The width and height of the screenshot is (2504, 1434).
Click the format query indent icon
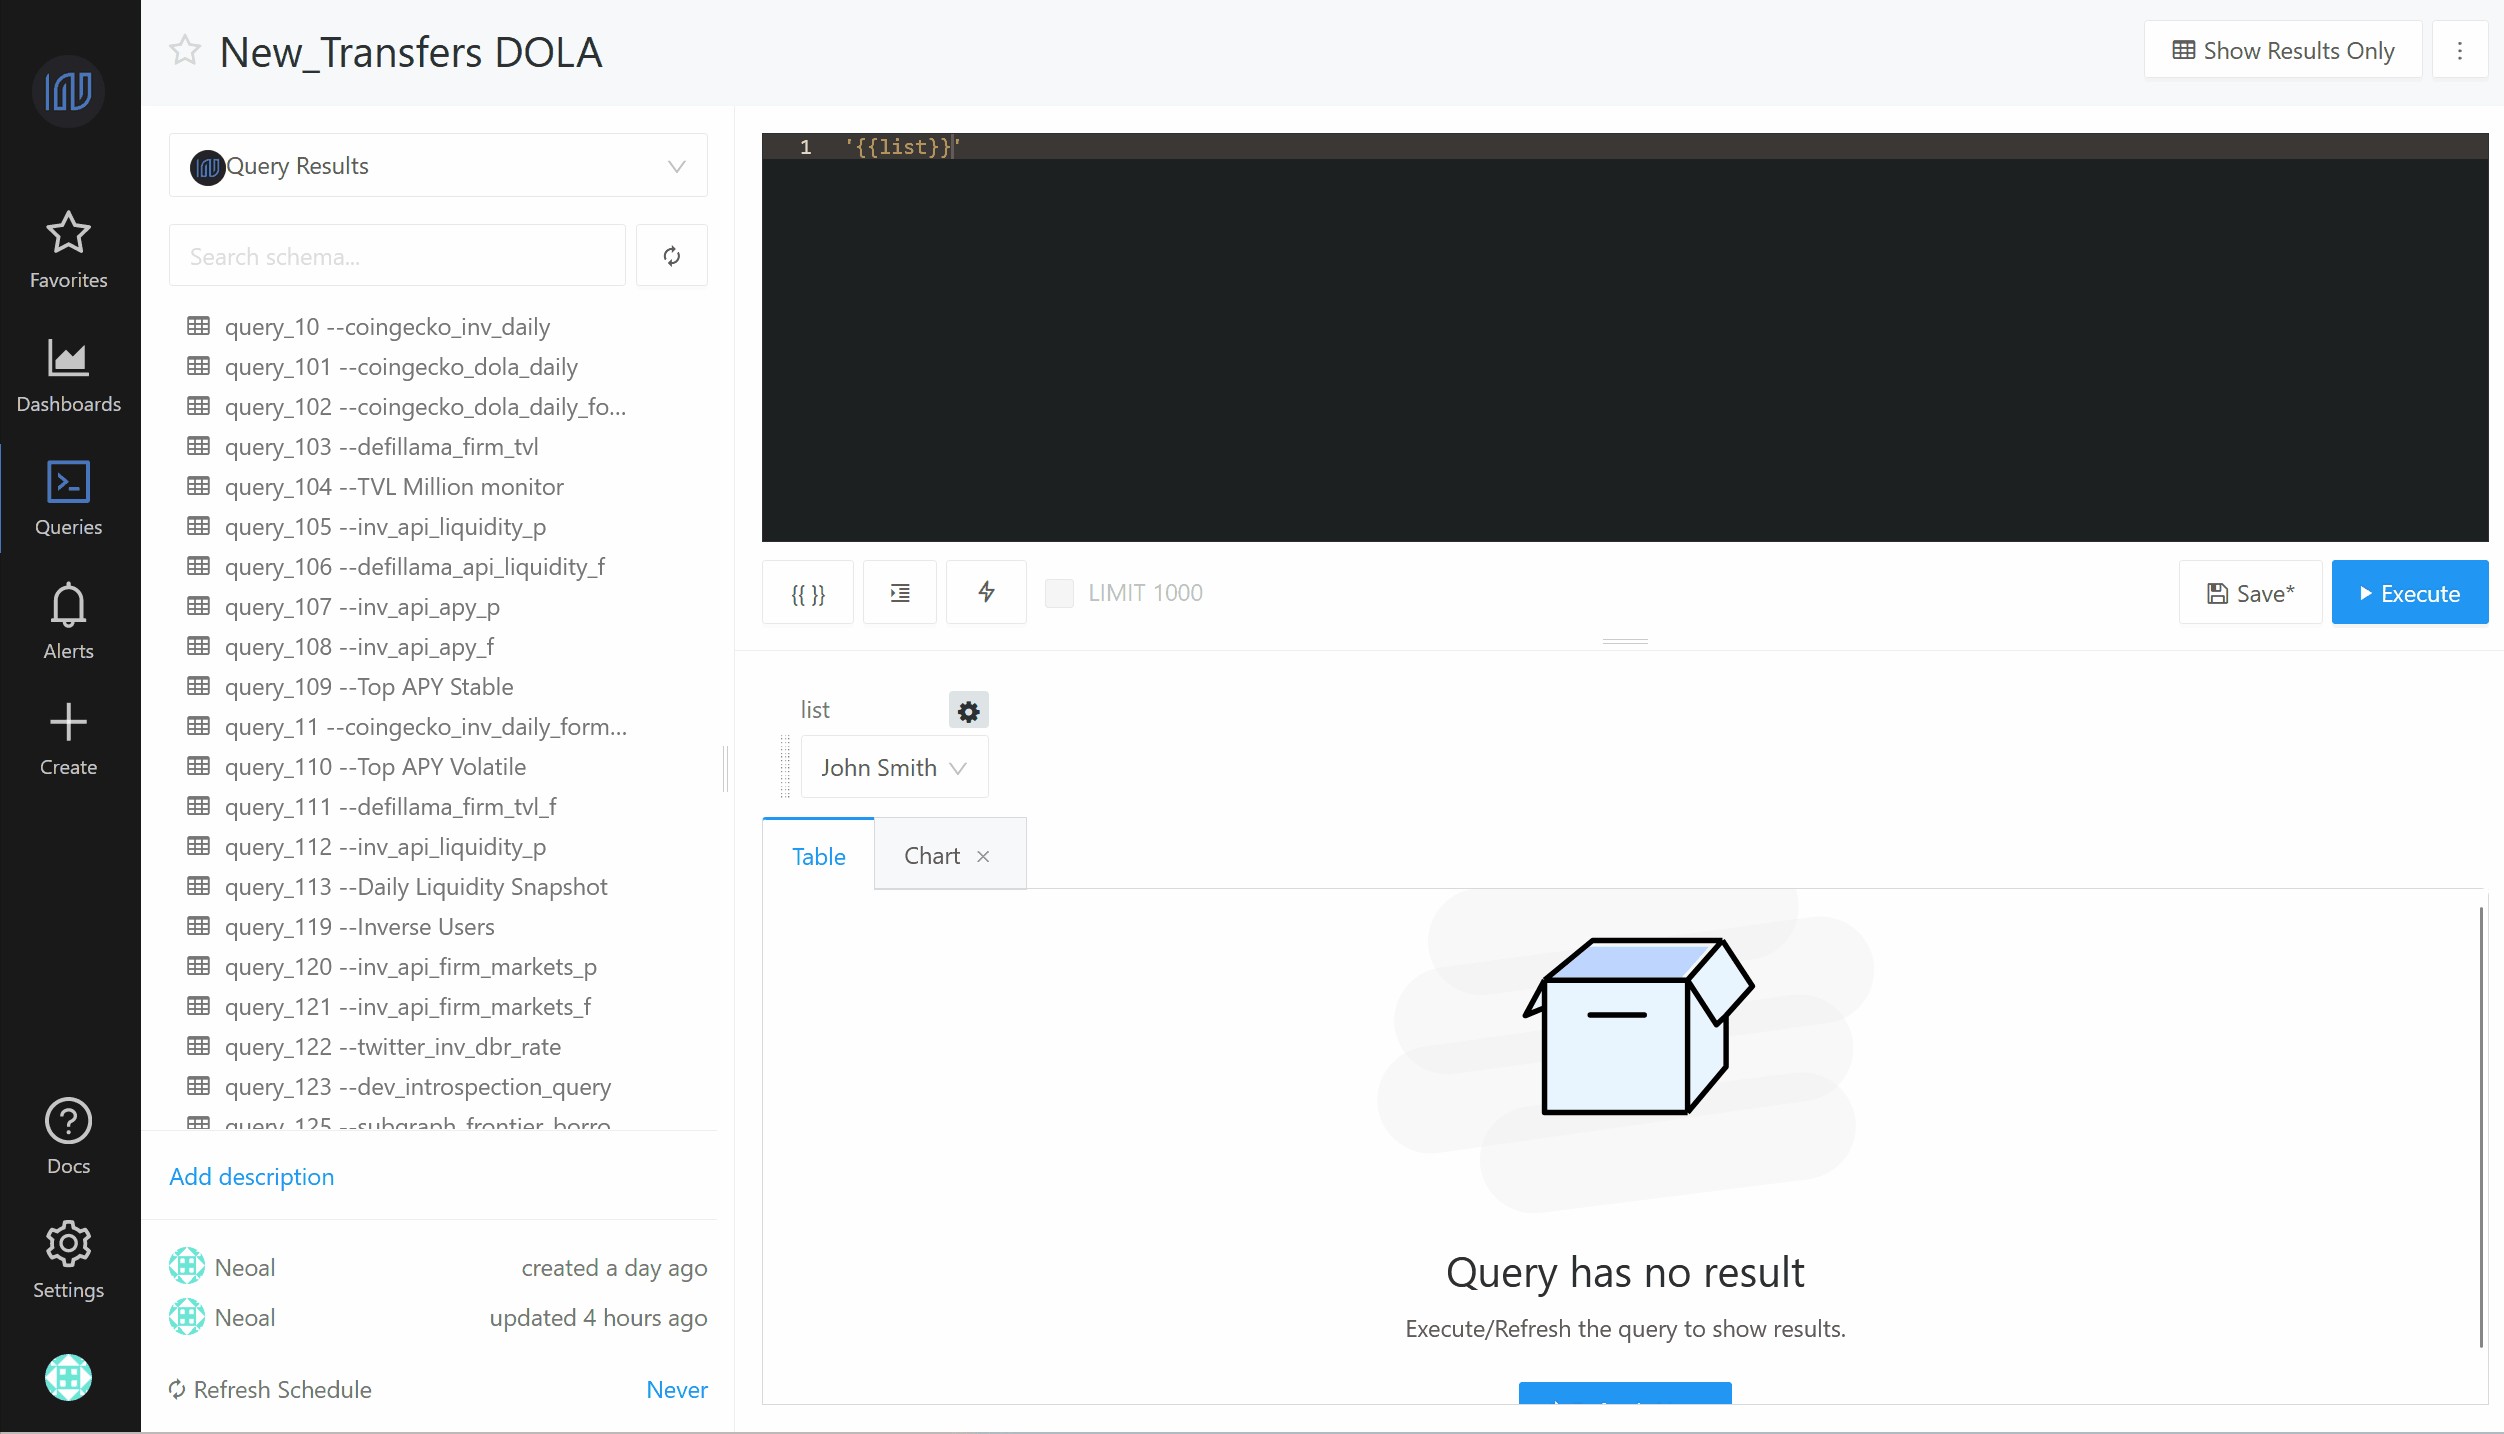[x=900, y=593]
